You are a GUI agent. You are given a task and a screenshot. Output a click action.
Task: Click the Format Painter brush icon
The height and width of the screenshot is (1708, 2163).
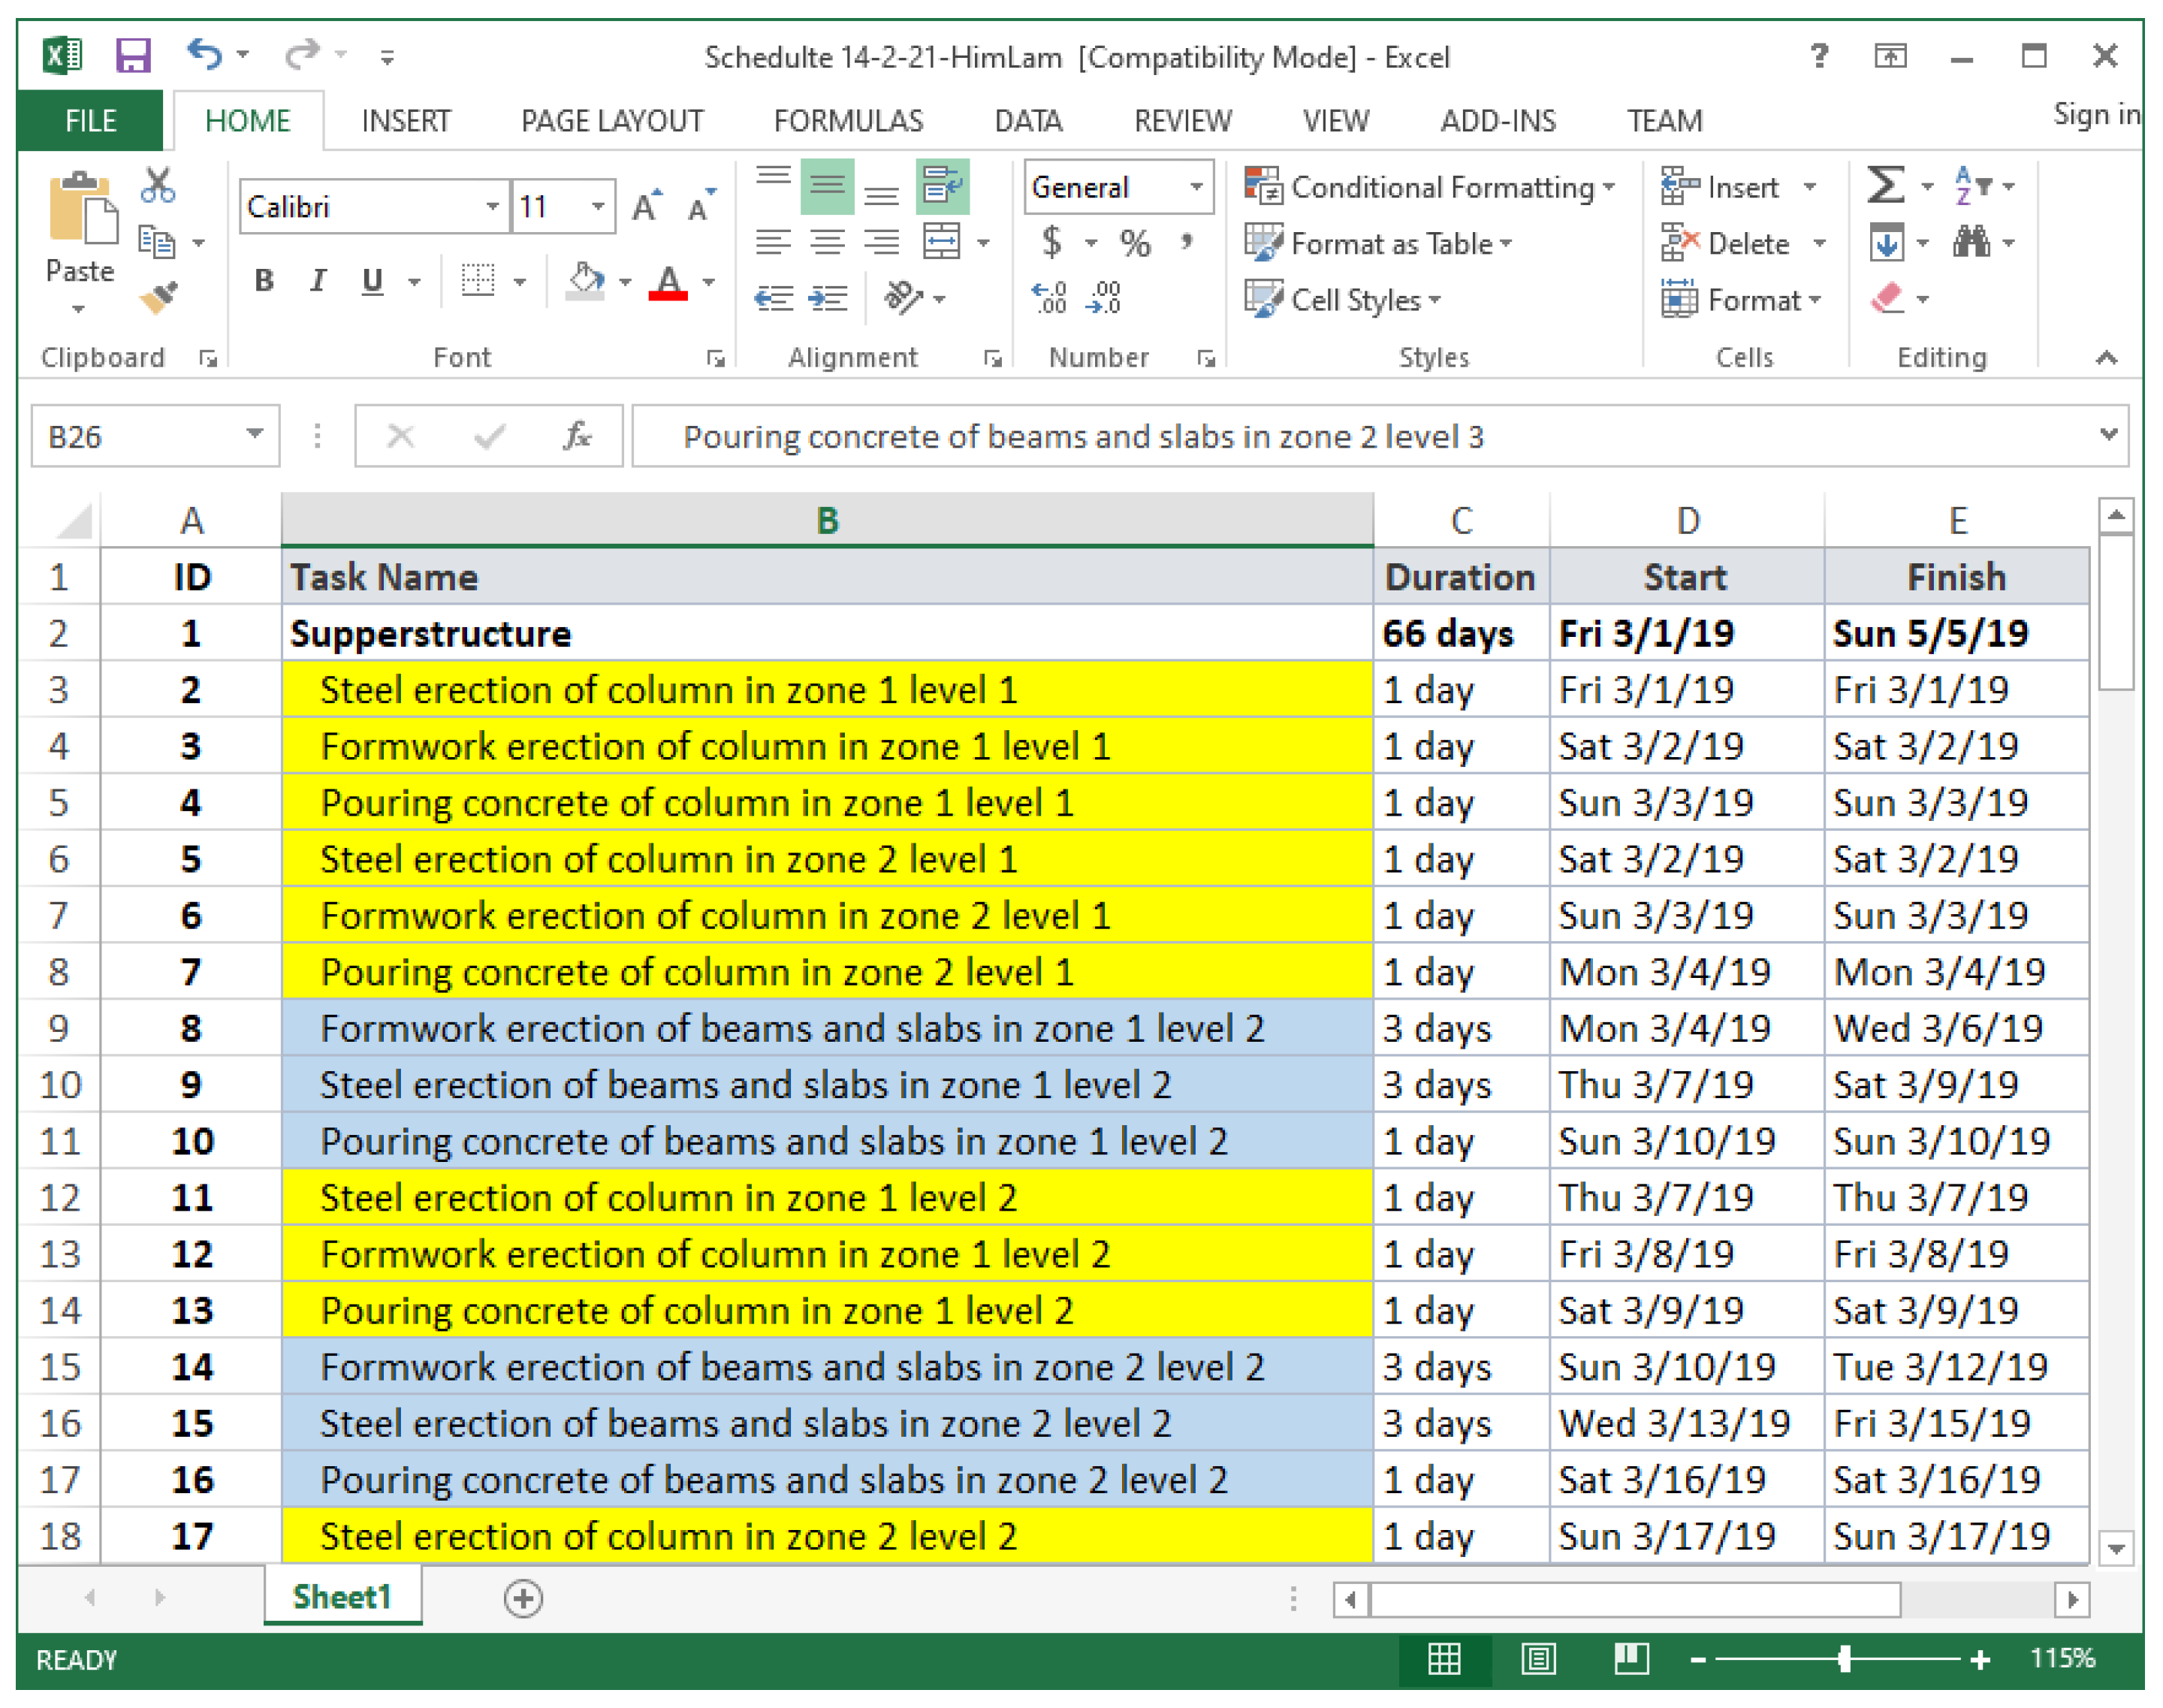pyautogui.click(x=159, y=297)
